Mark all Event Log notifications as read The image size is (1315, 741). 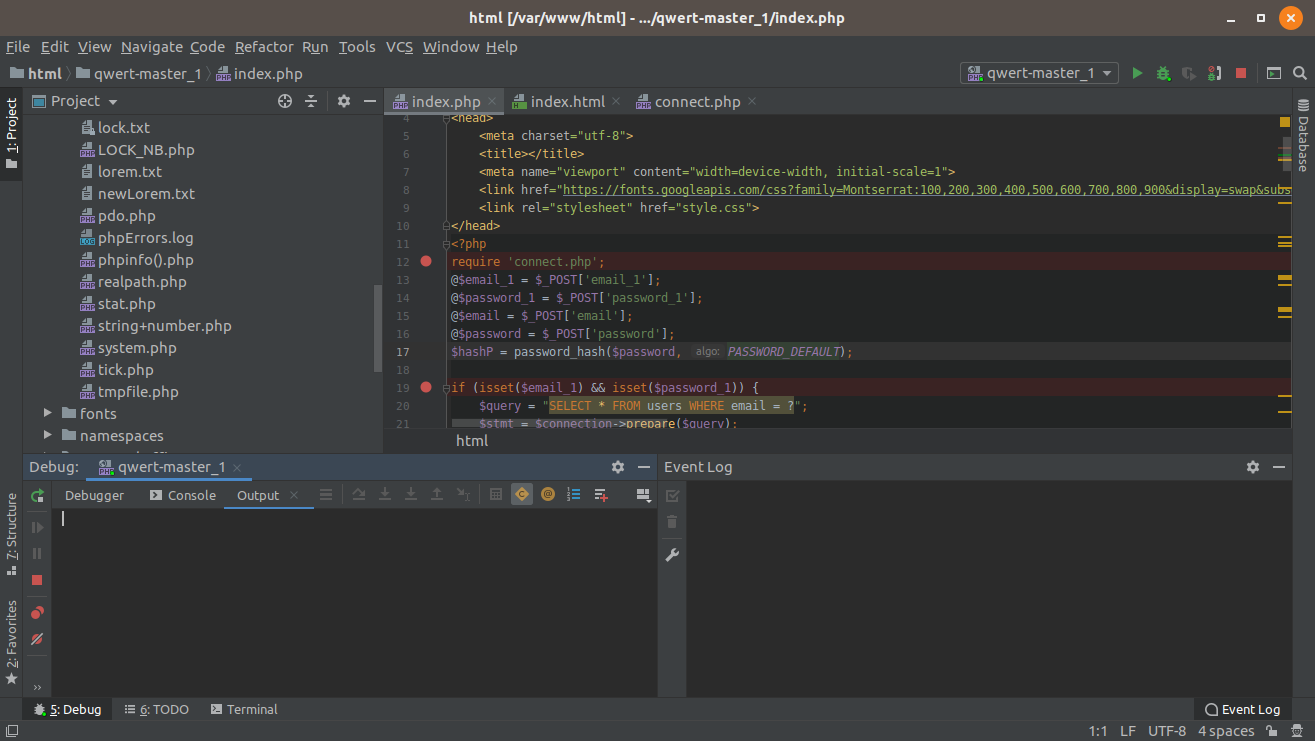coord(672,495)
